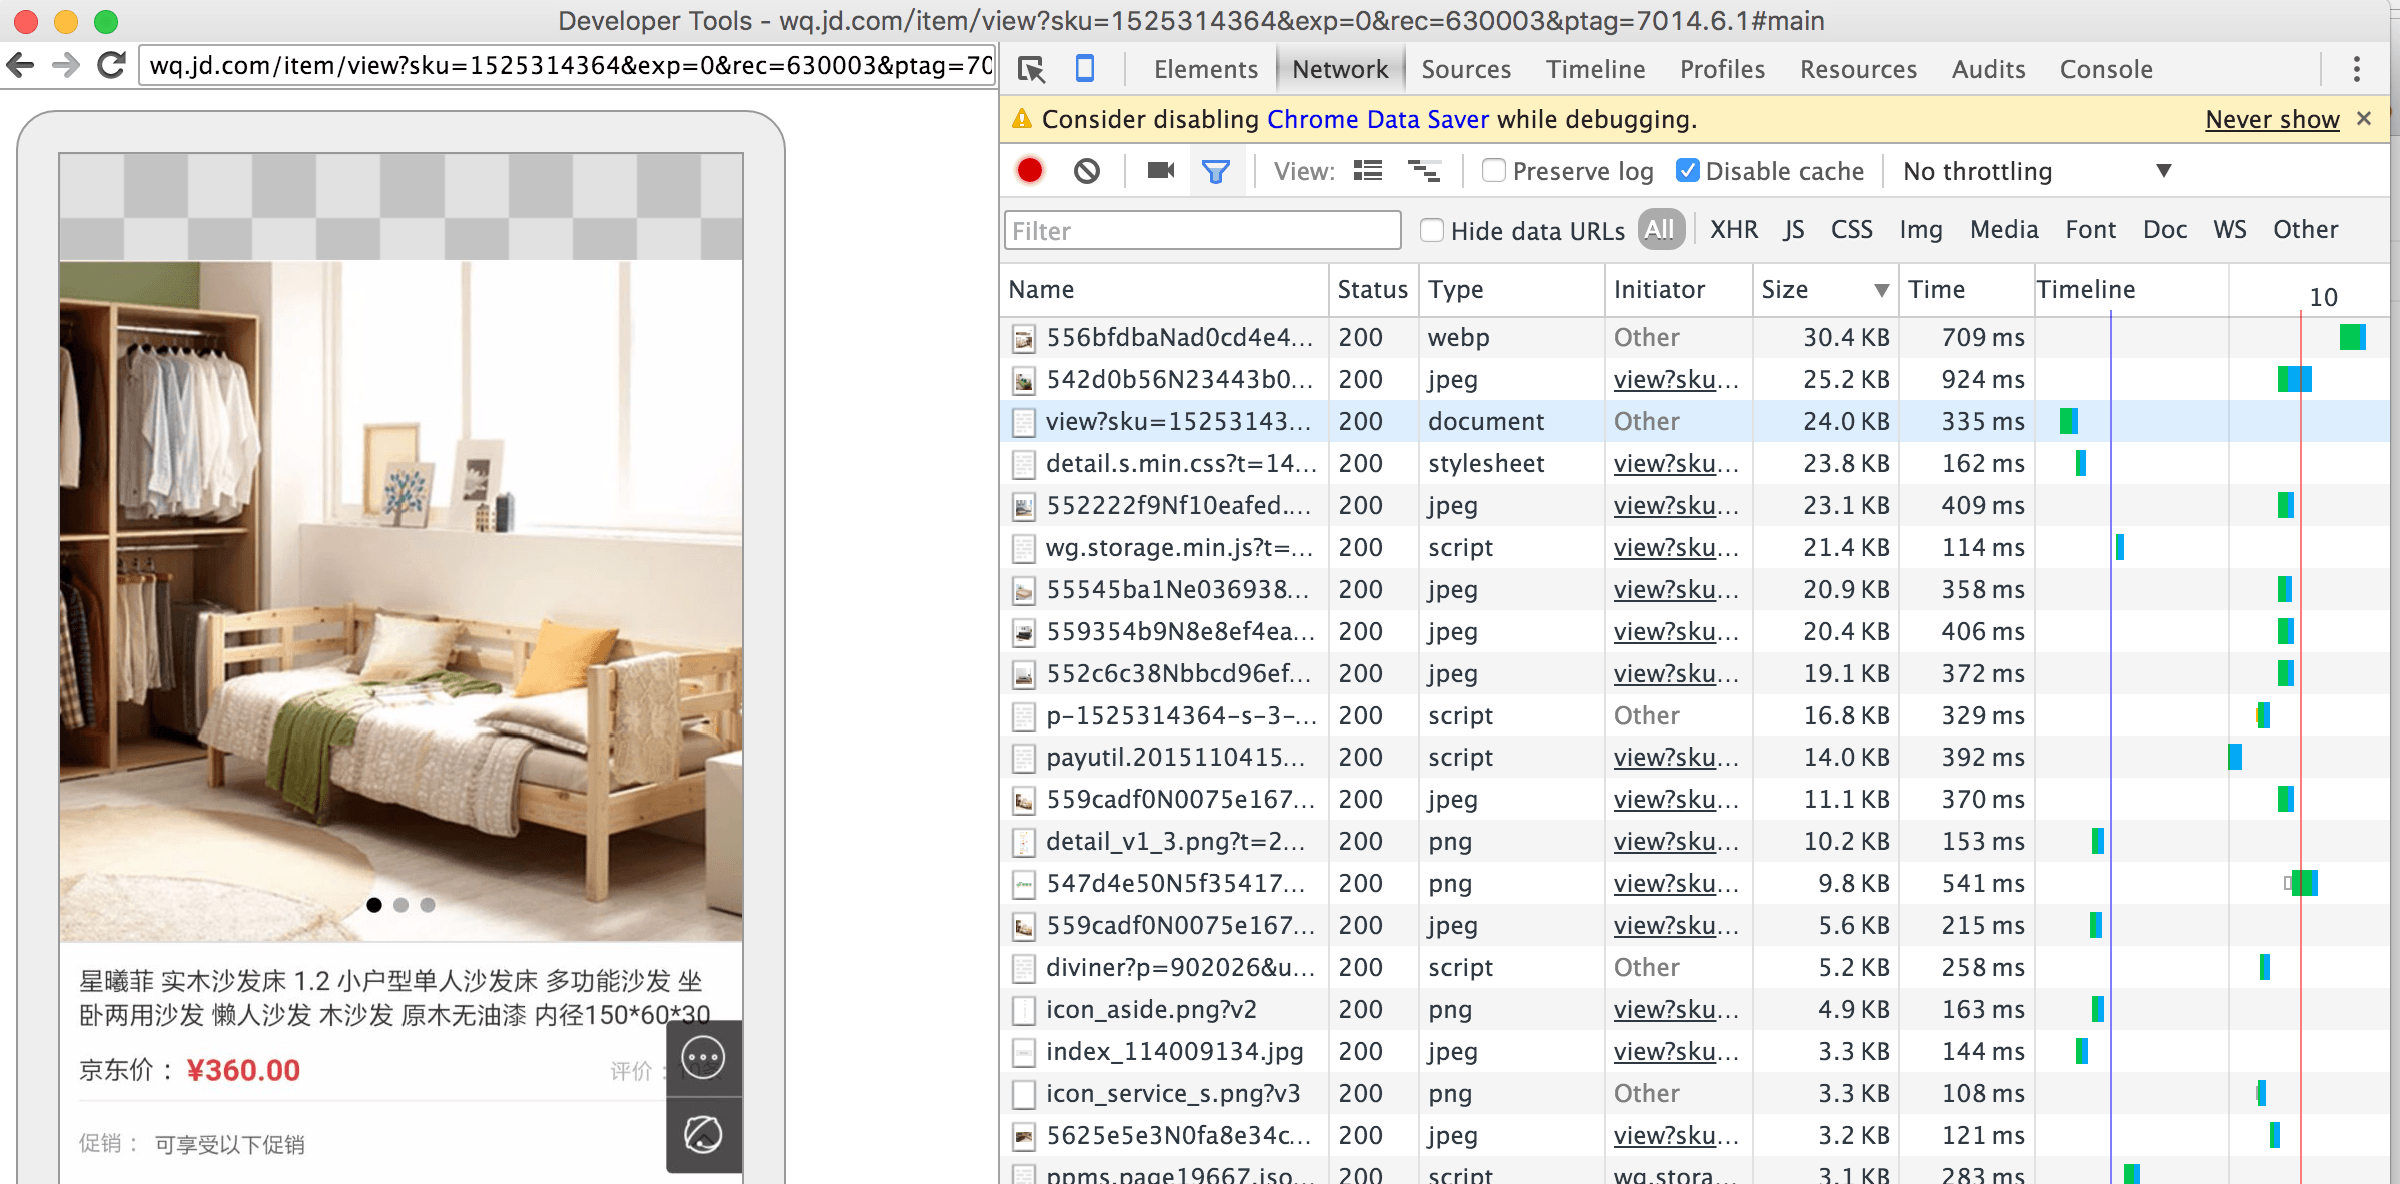The height and width of the screenshot is (1184, 2400).
Task: Click the circular floating button below more options
Action: pyautogui.click(x=703, y=1135)
